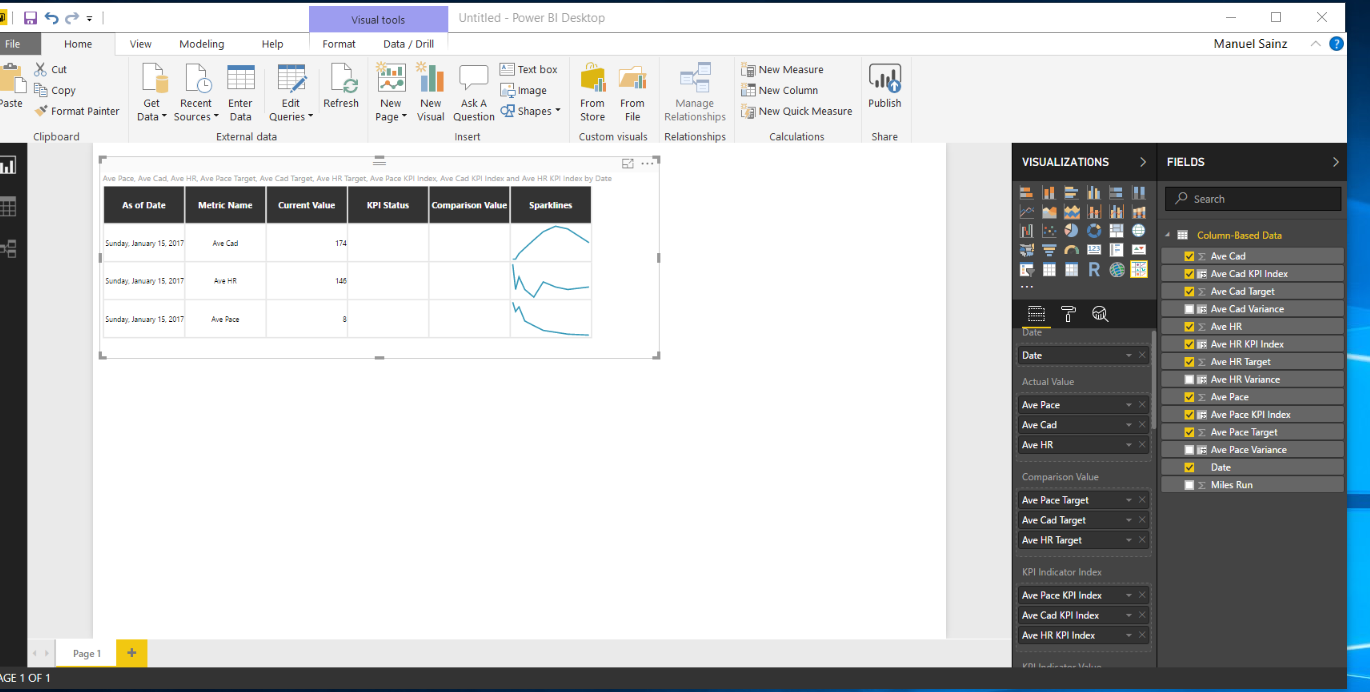Image resolution: width=1370 pixels, height=692 pixels.
Task: Collapse the Column-Based Data table
Action: pos(1167,235)
